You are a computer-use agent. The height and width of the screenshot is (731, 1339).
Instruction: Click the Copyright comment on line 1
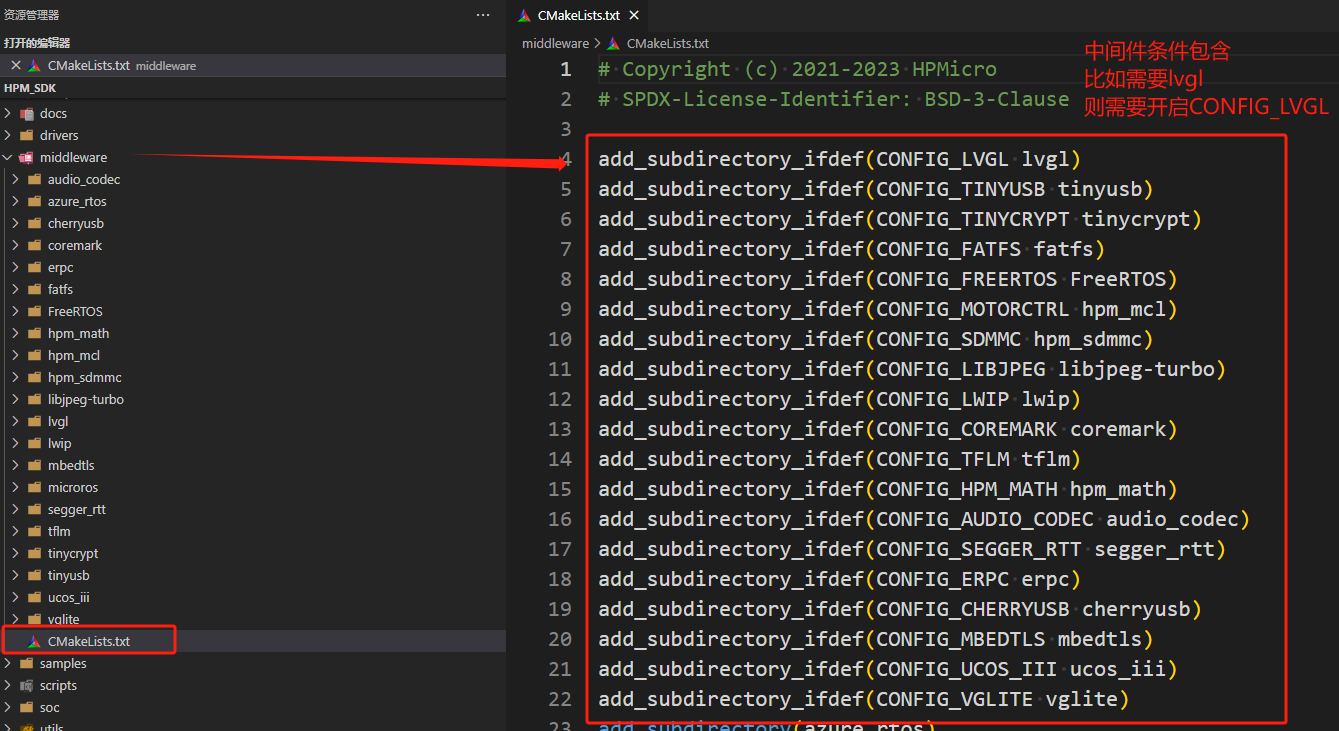pyautogui.click(x=797, y=69)
